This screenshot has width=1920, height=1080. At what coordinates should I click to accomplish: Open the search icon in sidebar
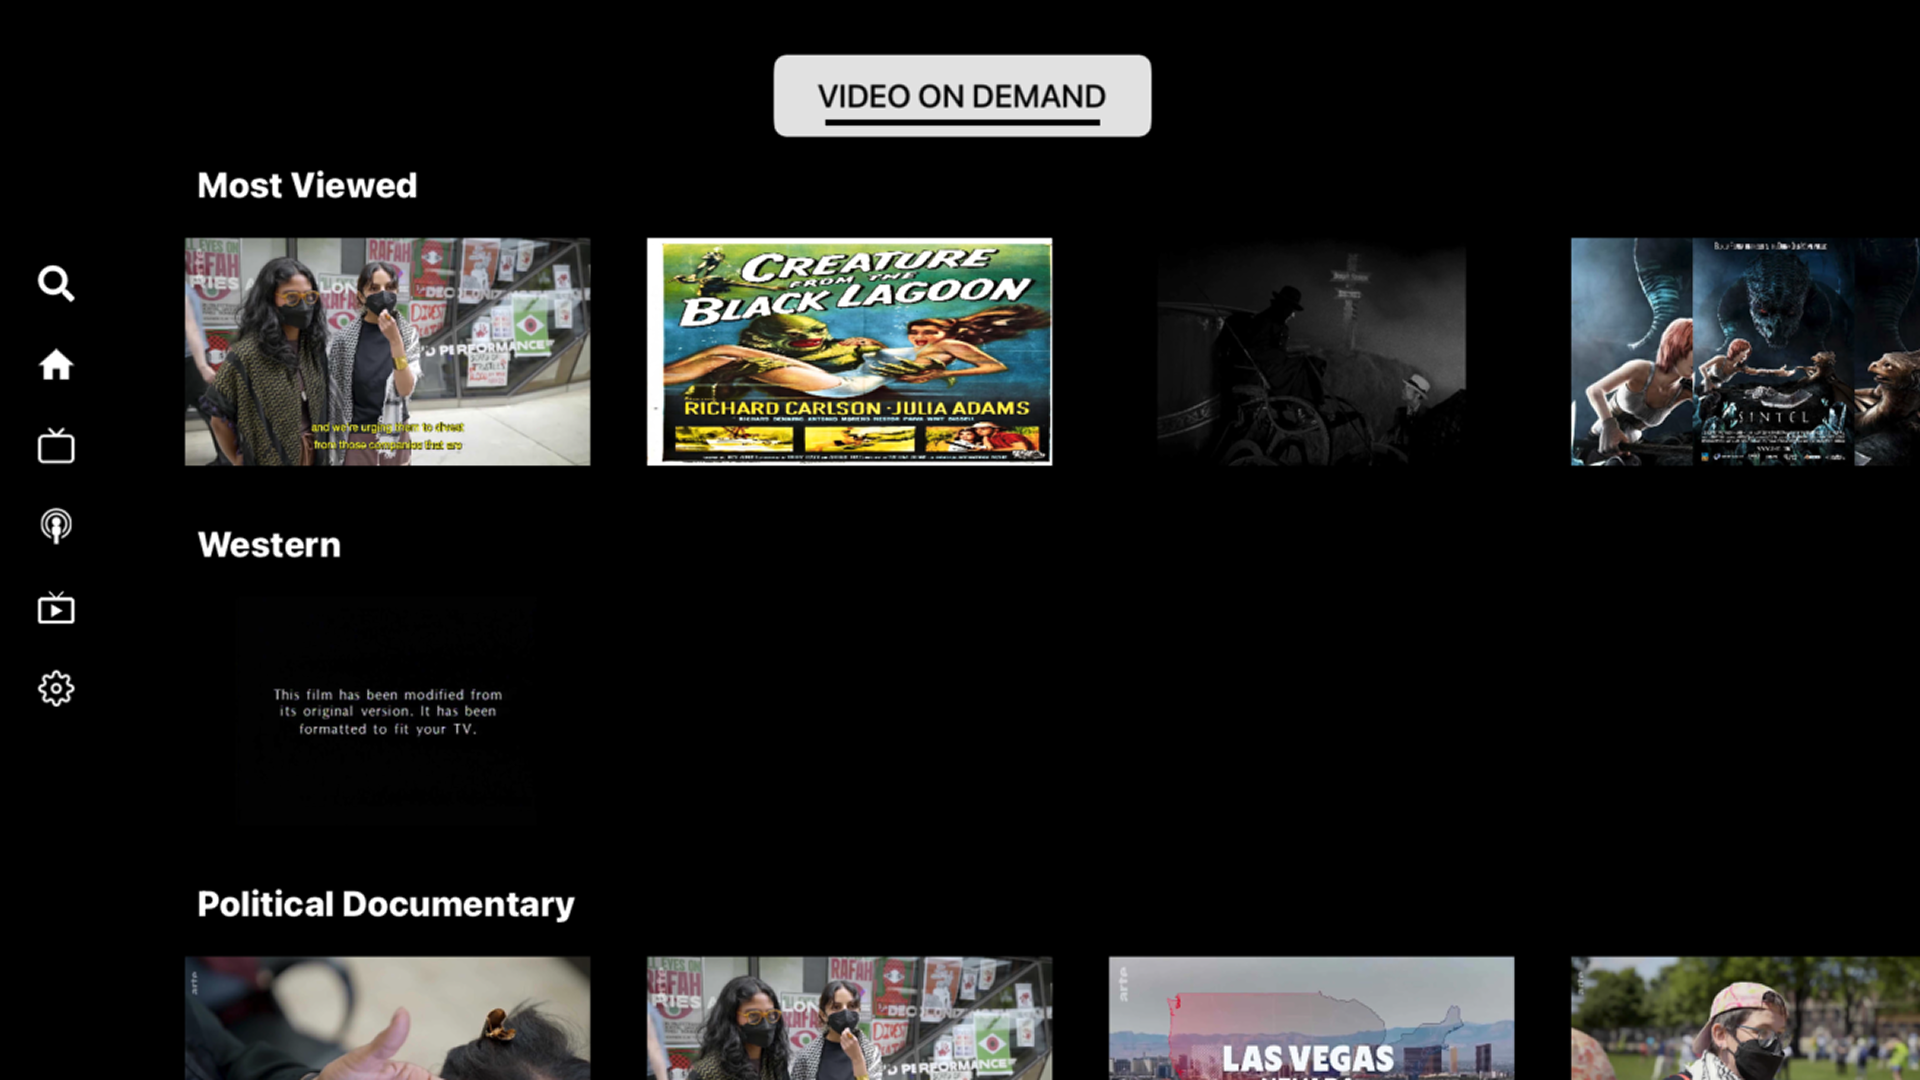[x=56, y=284]
